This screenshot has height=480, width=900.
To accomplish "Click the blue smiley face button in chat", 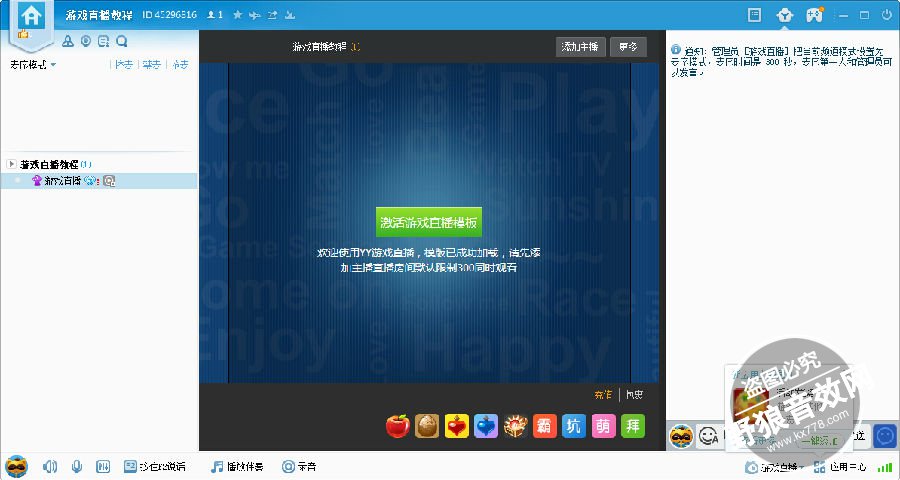I will (885, 436).
